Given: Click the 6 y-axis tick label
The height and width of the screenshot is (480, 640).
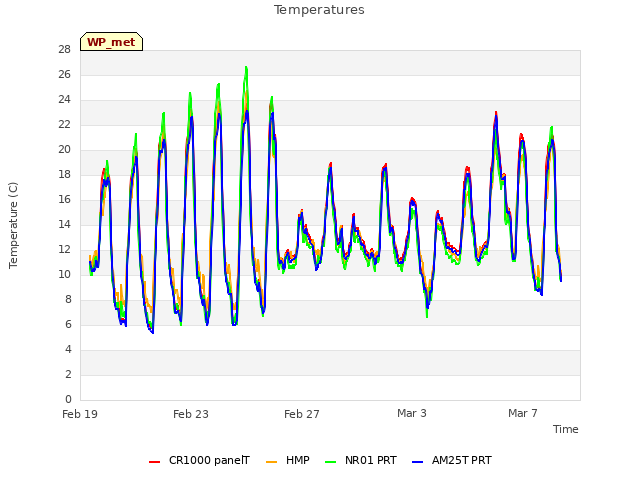Looking at the screenshot, I should click(68, 324).
